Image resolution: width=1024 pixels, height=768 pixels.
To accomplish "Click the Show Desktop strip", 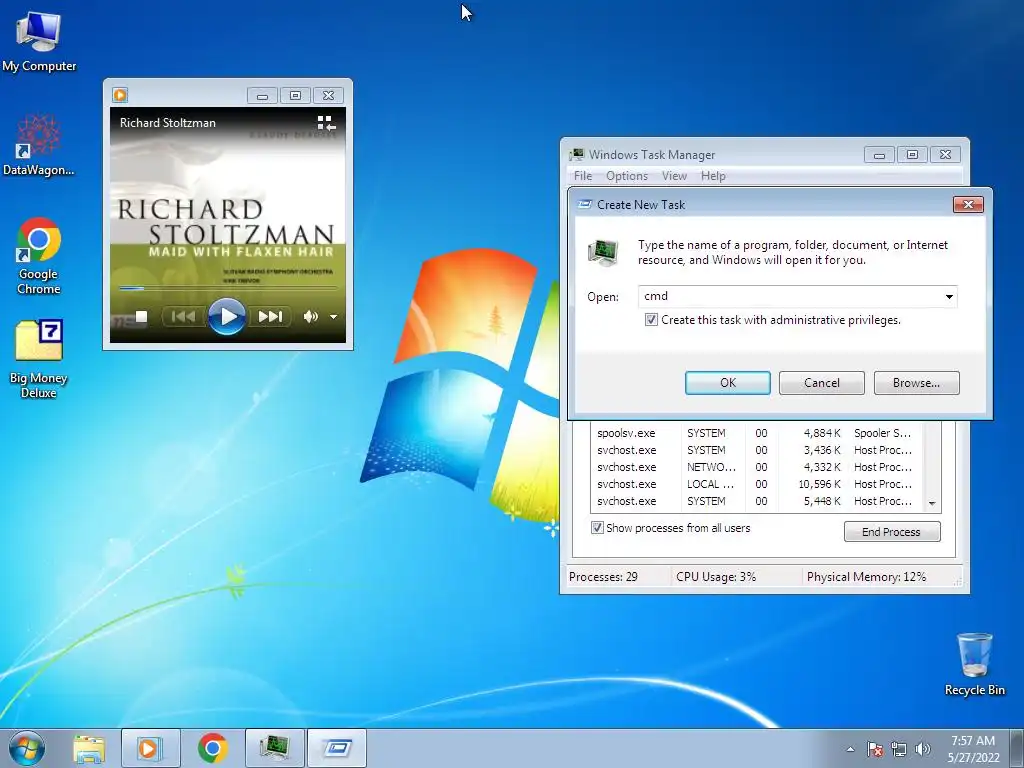I will coord(1017,748).
